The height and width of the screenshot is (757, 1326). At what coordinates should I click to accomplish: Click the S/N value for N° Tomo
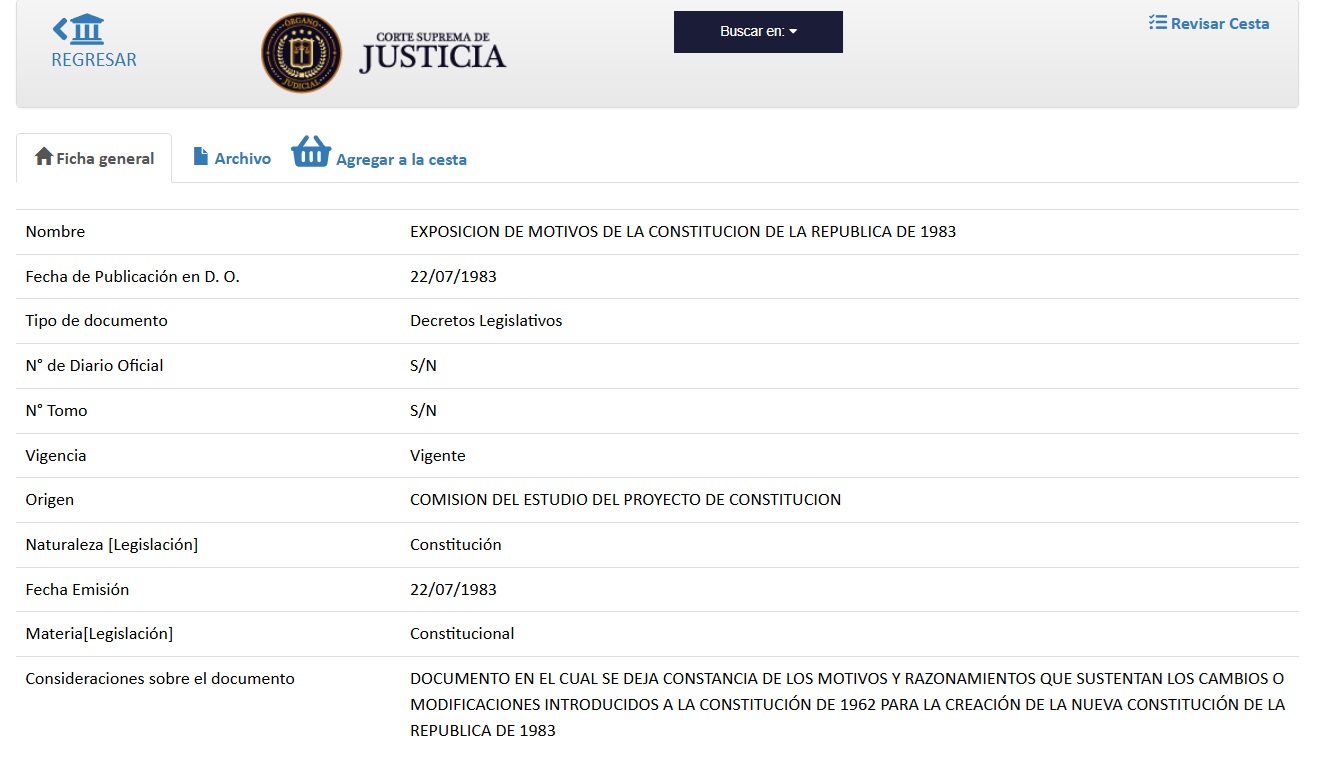(423, 410)
